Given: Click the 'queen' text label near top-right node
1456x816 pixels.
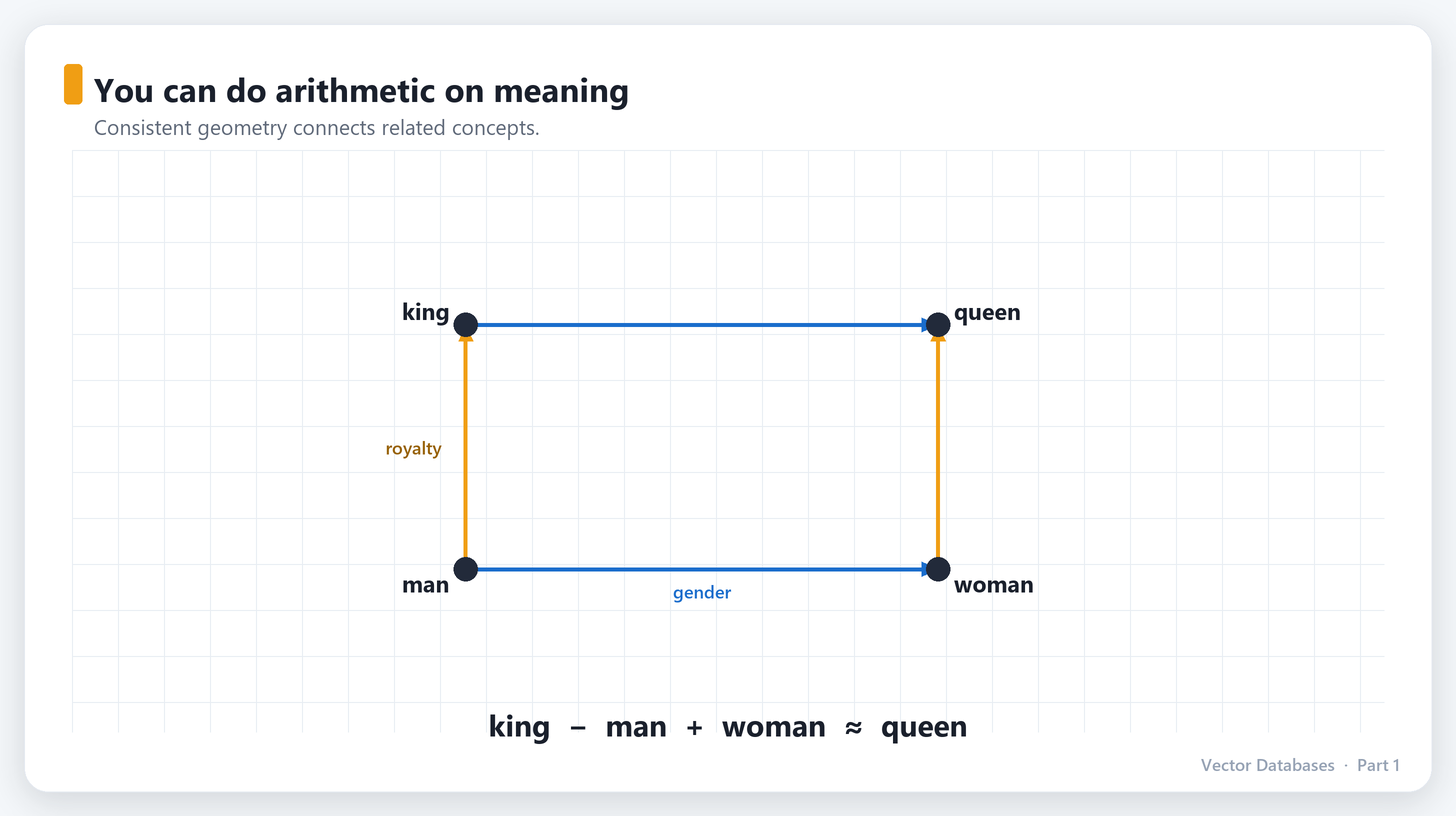Looking at the screenshot, I should click(x=987, y=313).
